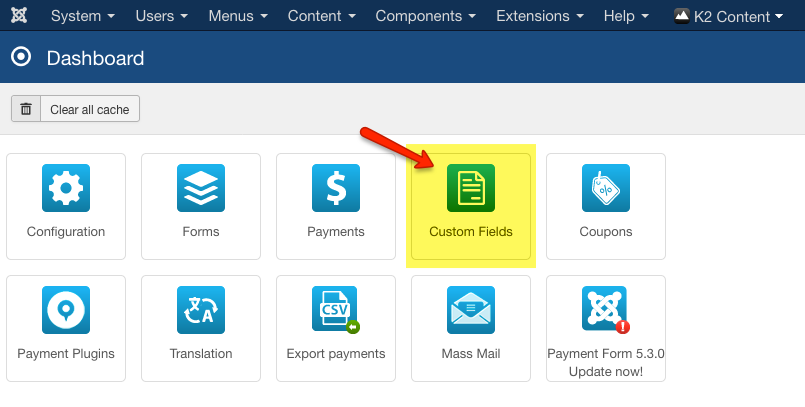
Task: Click the Export payments label
Action: tap(336, 354)
